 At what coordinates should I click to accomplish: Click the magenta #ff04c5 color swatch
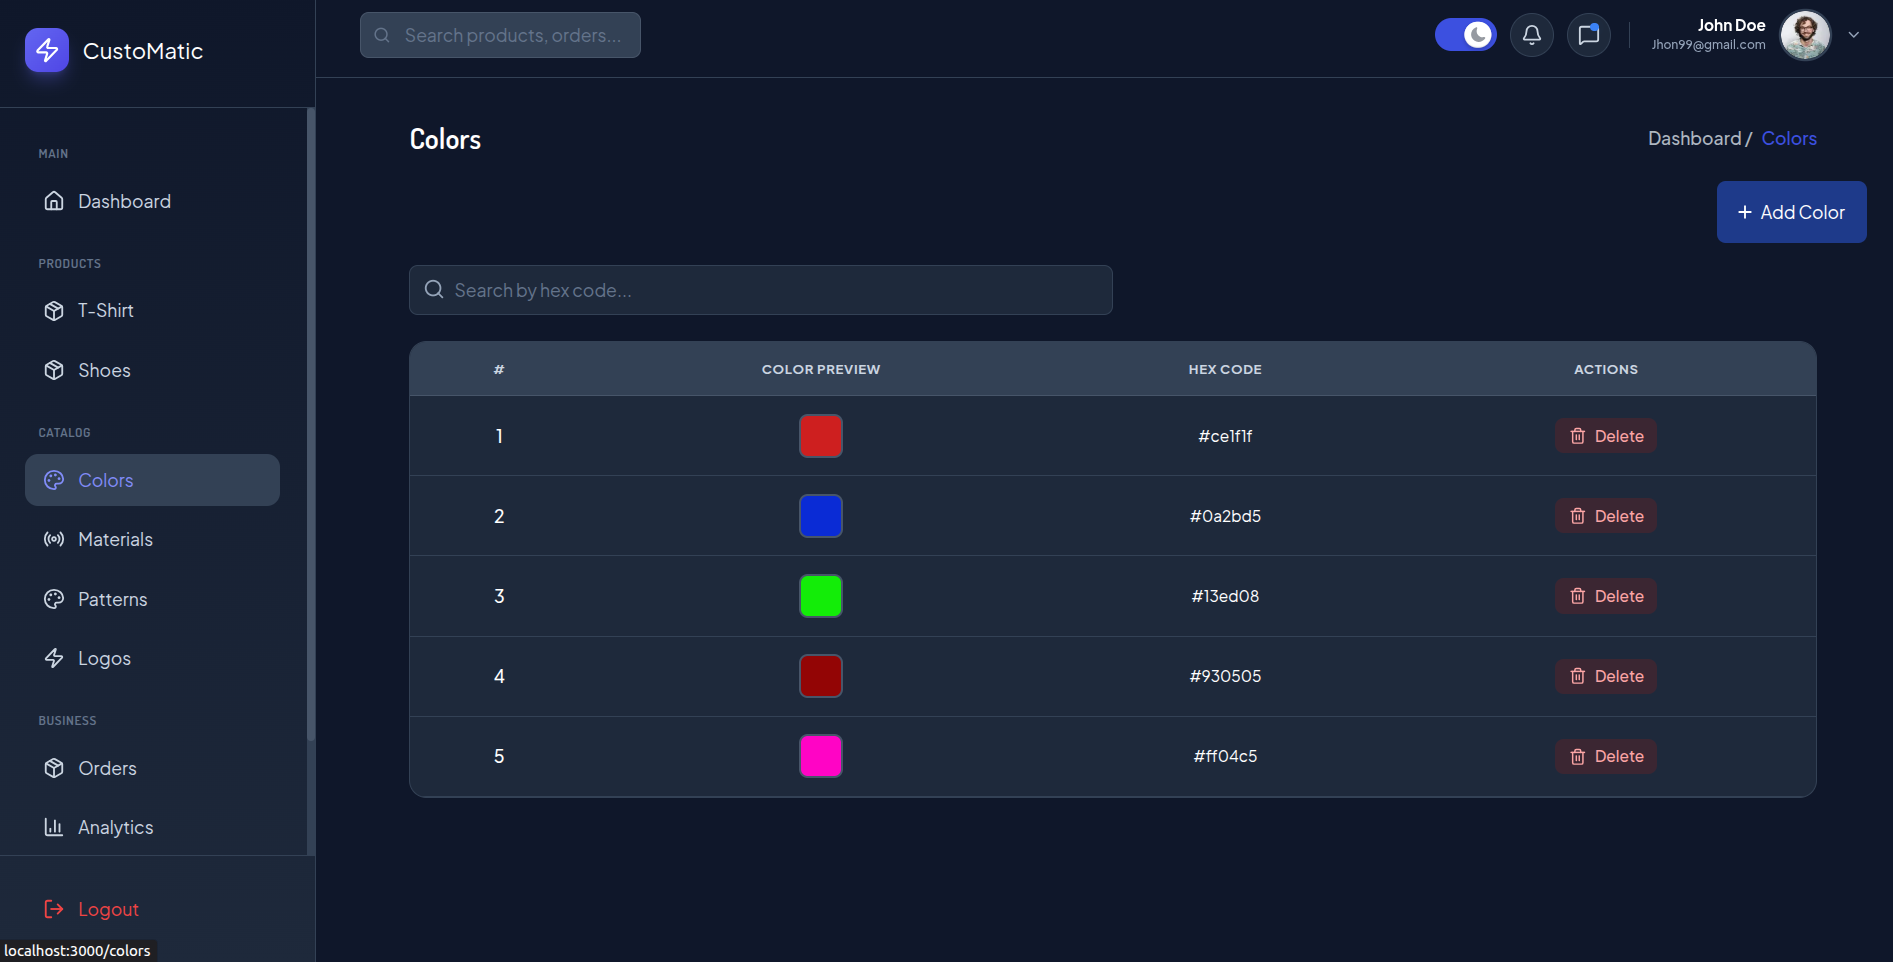point(821,756)
